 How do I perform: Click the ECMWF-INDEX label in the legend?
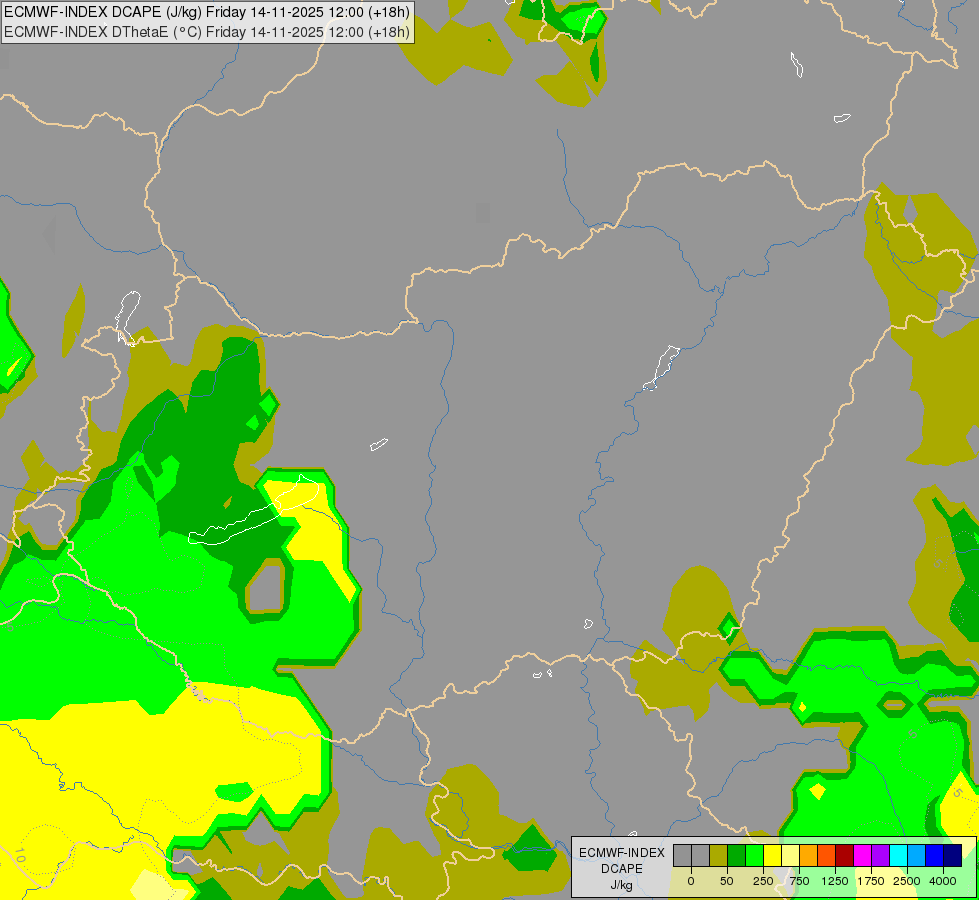622,853
